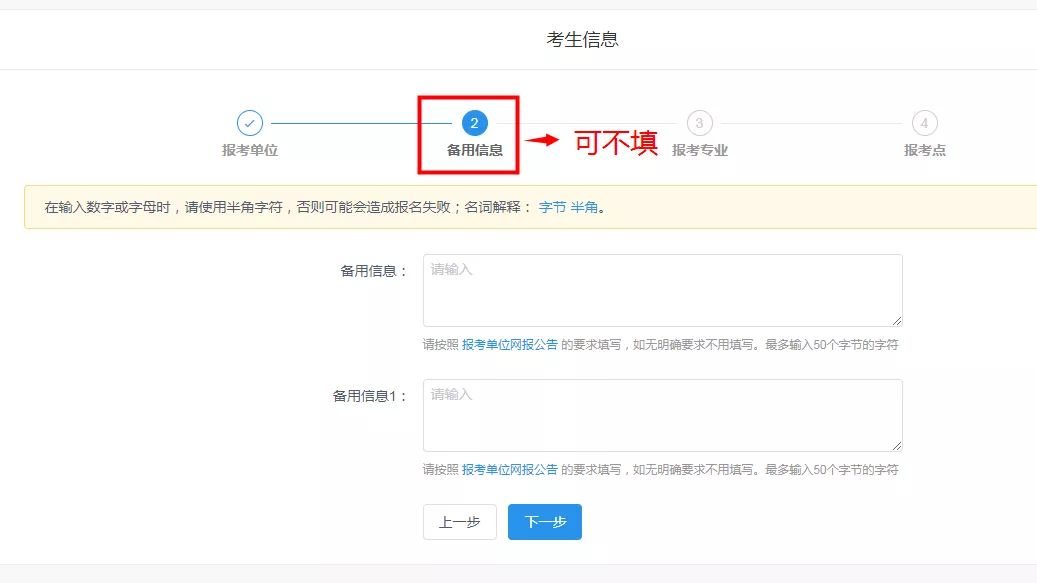Click the completed checkmark step circle
Screen dimensions: 1037x583
pos(250,123)
